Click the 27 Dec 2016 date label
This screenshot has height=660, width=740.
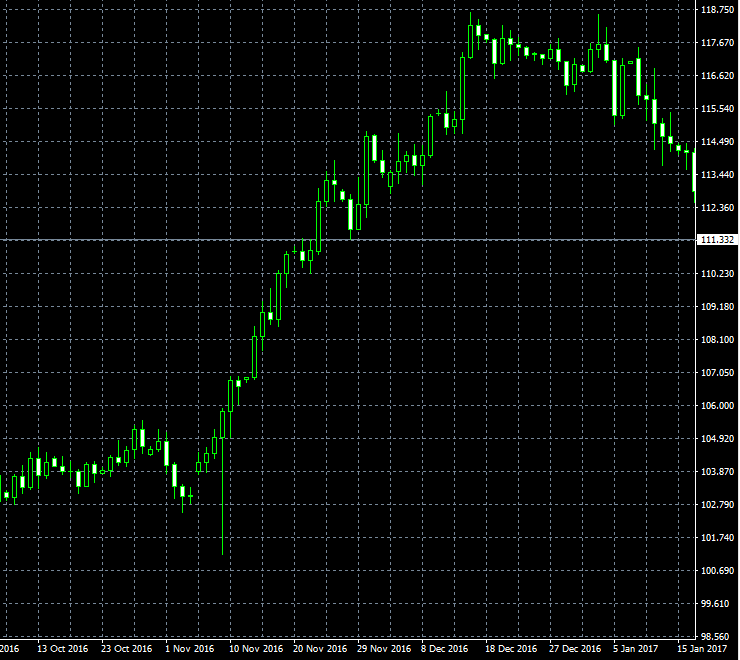[x=576, y=649]
